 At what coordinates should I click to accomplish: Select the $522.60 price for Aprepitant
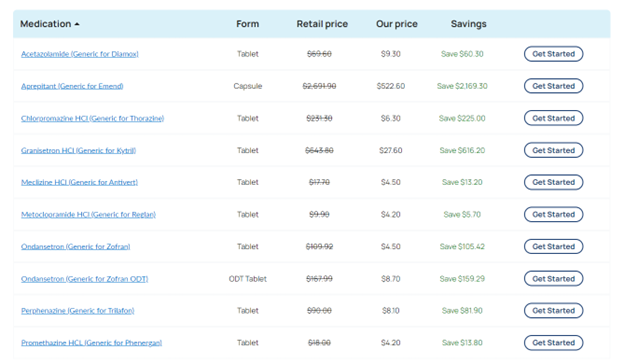pyautogui.click(x=391, y=86)
